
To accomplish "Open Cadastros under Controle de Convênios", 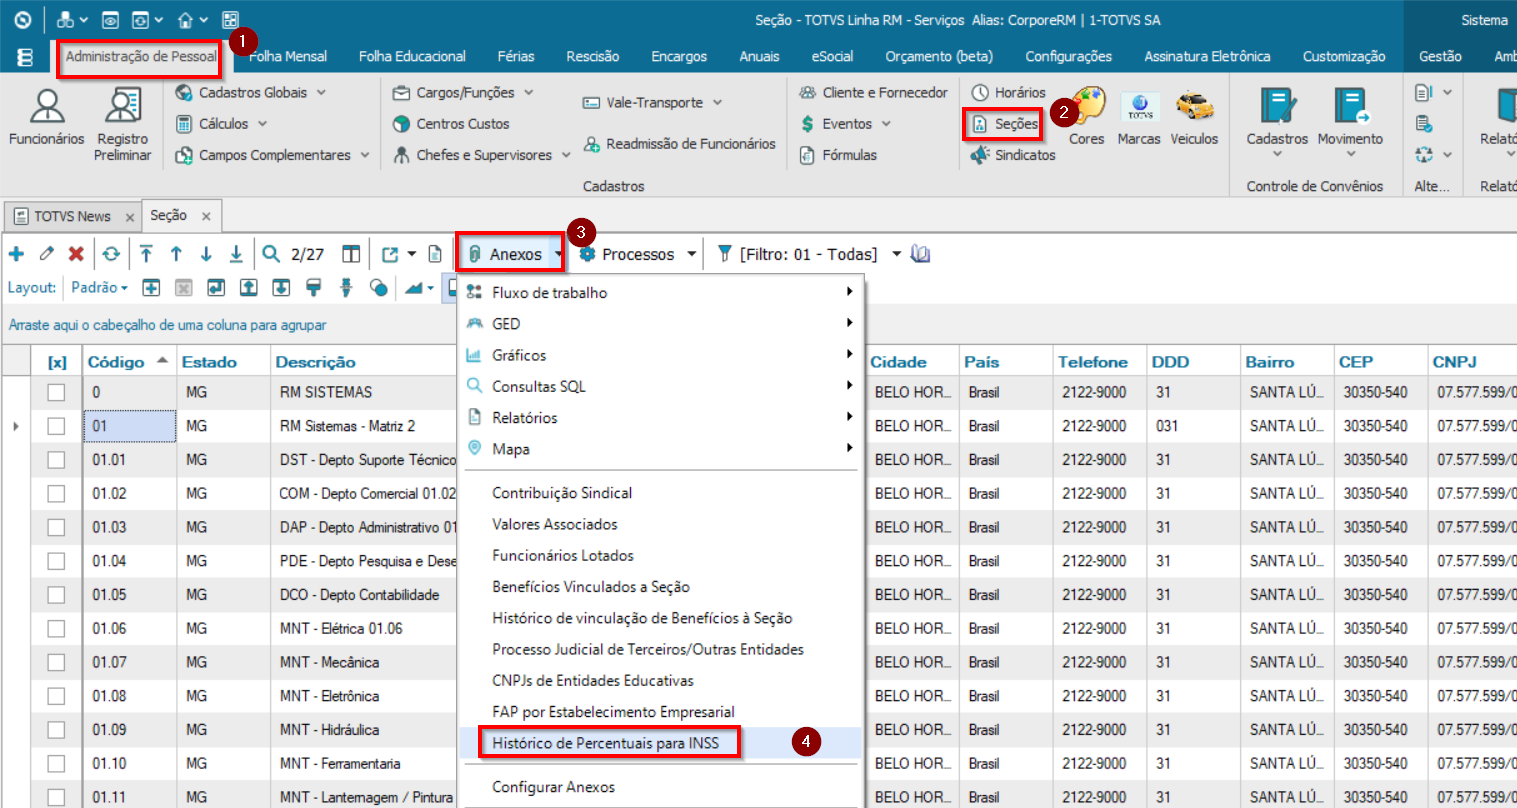I will (1277, 123).
